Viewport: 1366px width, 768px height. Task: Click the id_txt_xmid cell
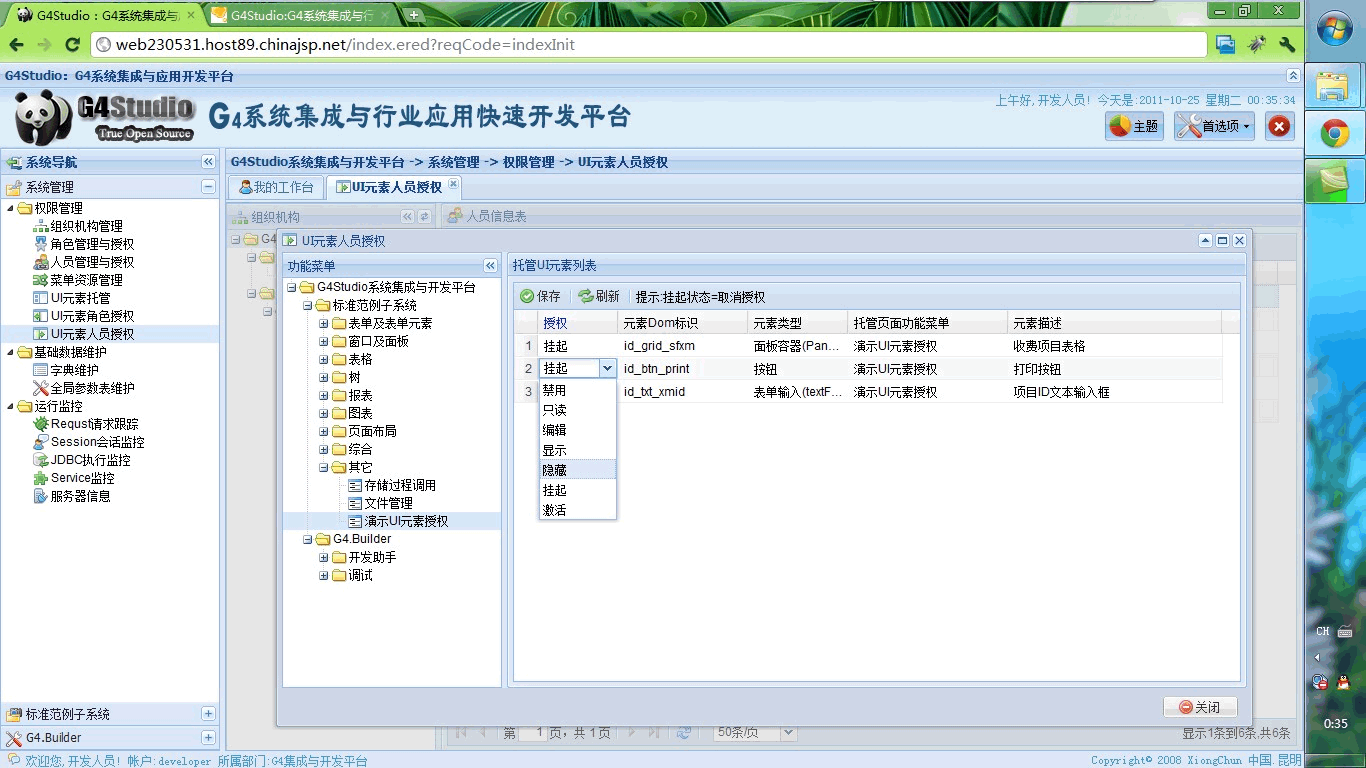click(683, 392)
